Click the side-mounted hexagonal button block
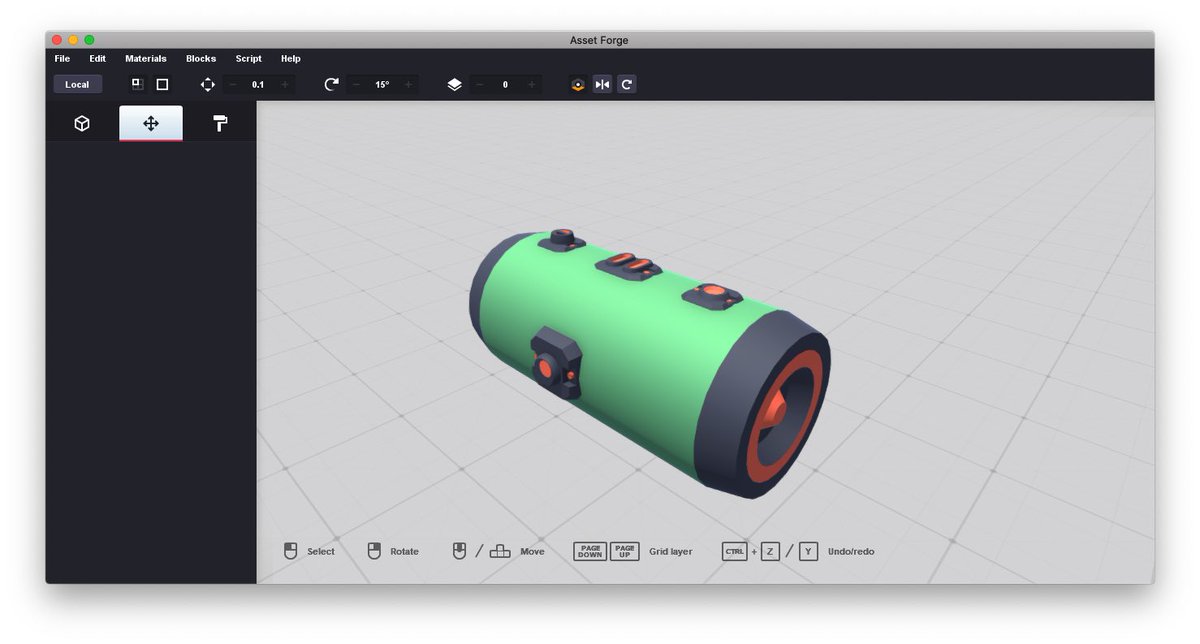Image resolution: width=1200 pixels, height=644 pixels. click(x=556, y=362)
